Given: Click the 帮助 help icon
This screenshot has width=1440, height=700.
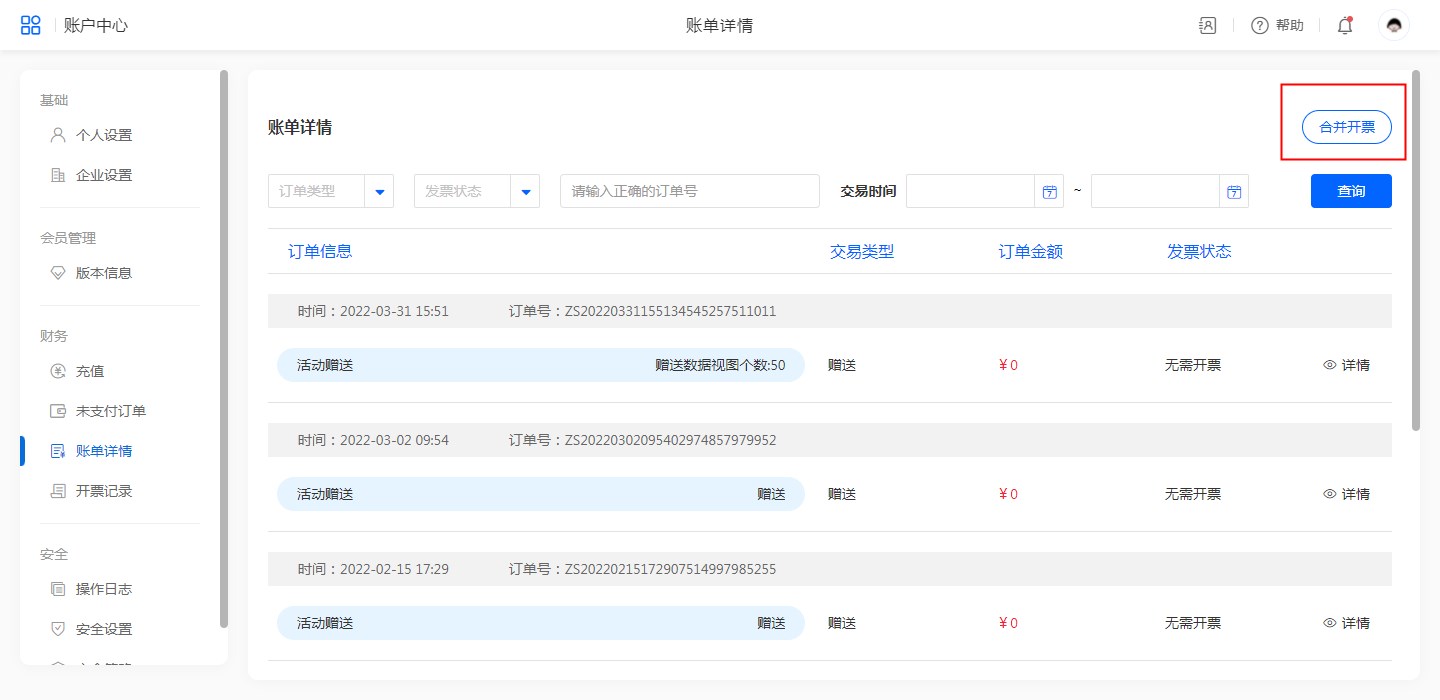Looking at the screenshot, I should coord(1260,26).
